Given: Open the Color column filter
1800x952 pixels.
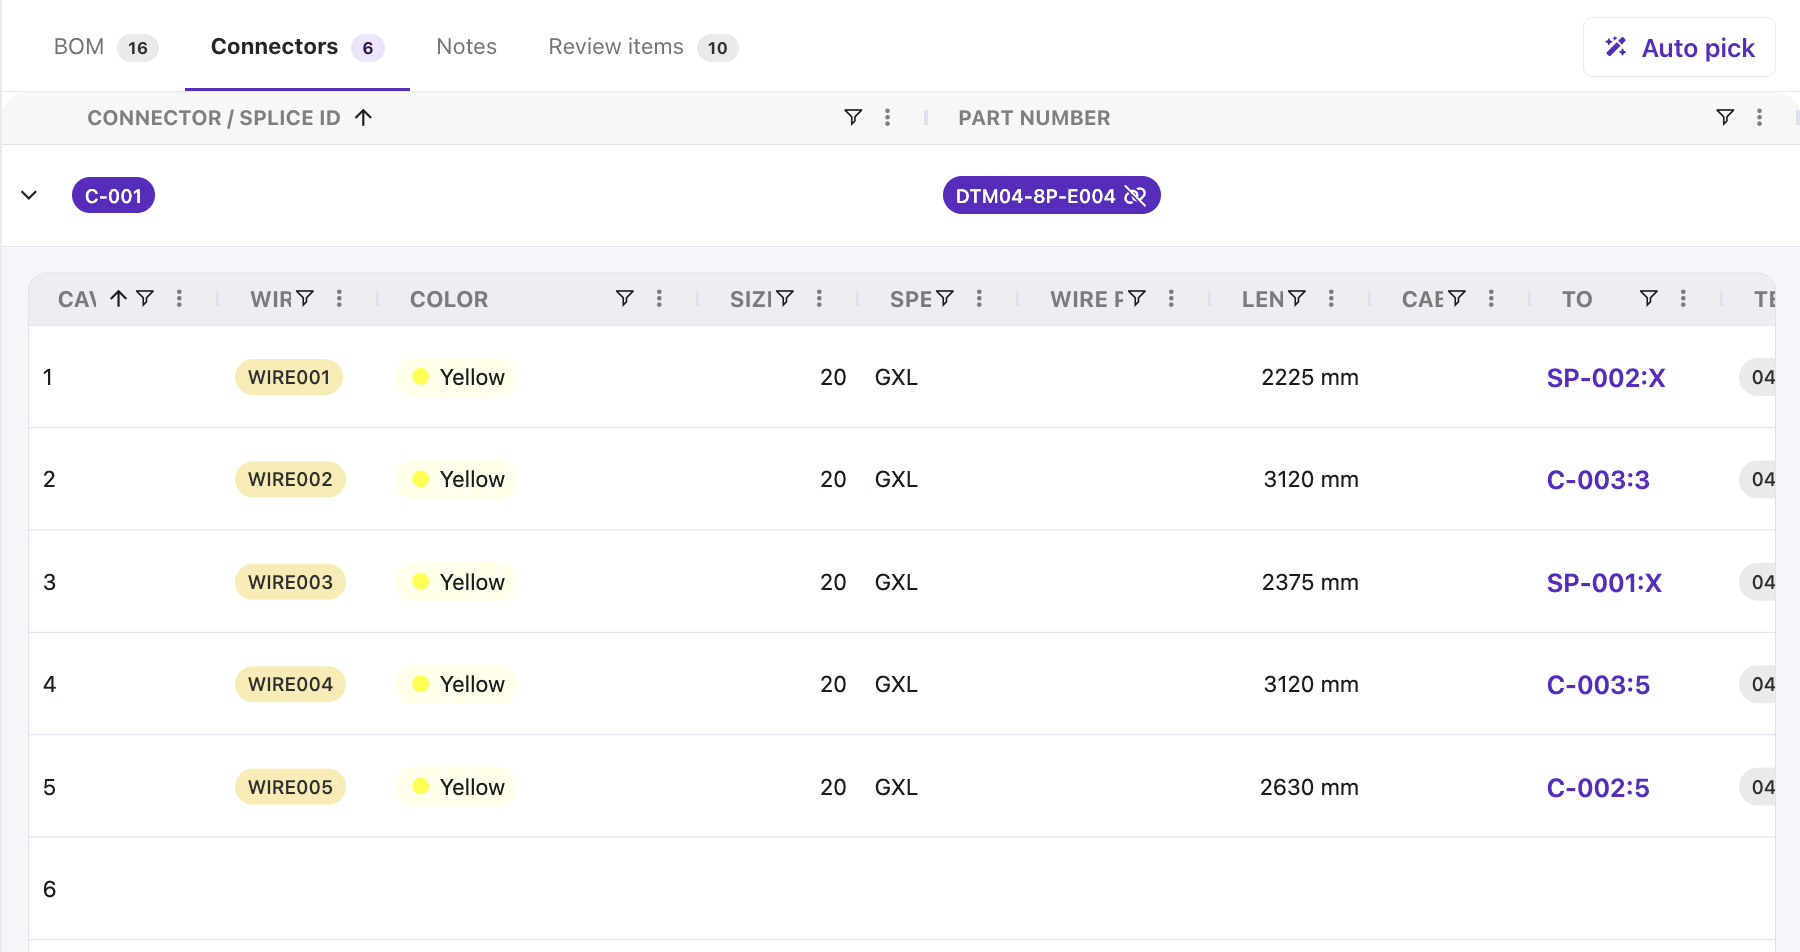Looking at the screenshot, I should coord(625,298).
